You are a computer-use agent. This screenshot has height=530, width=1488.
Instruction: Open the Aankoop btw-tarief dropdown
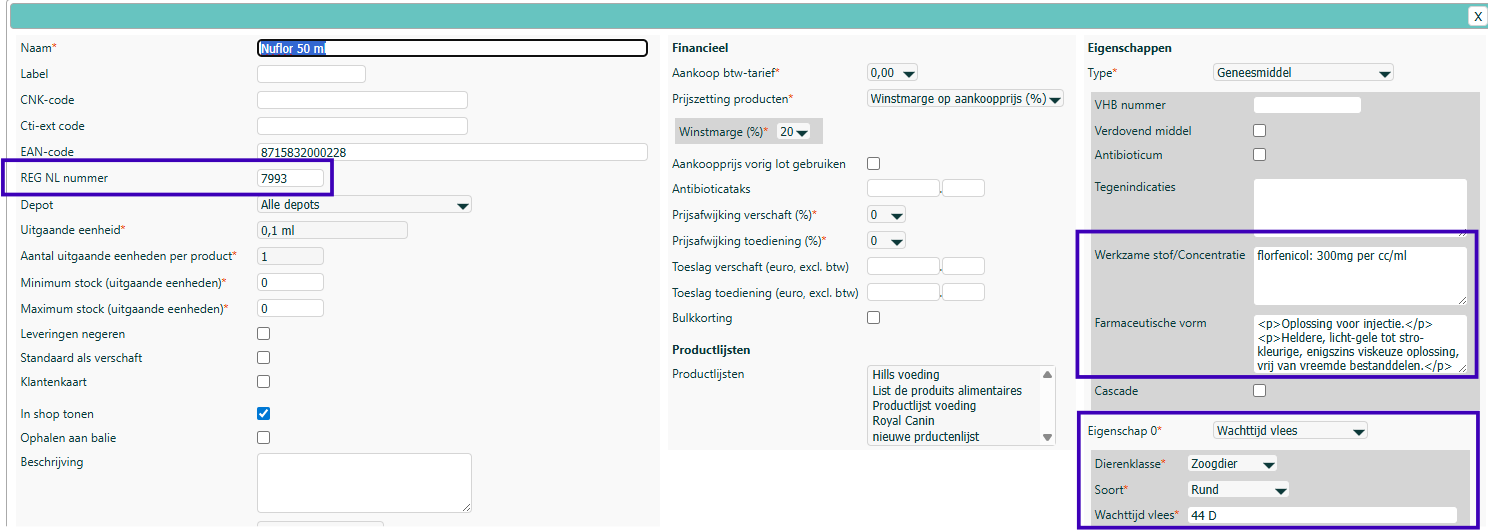coord(892,73)
